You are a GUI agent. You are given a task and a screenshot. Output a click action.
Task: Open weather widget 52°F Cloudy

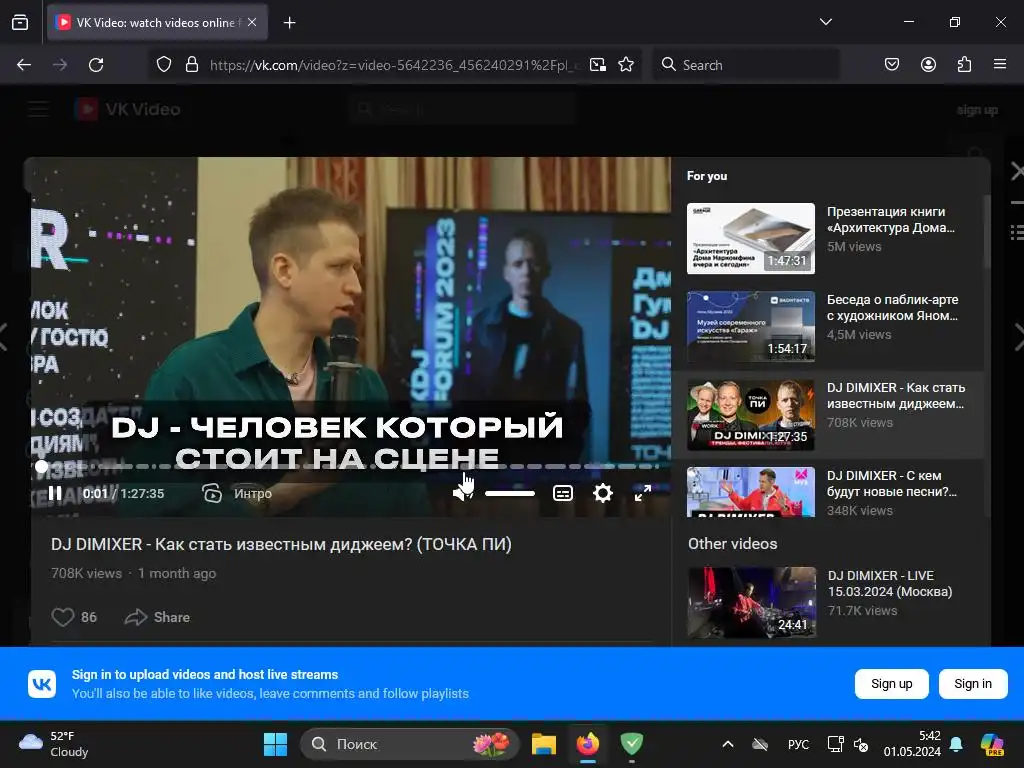coord(54,744)
